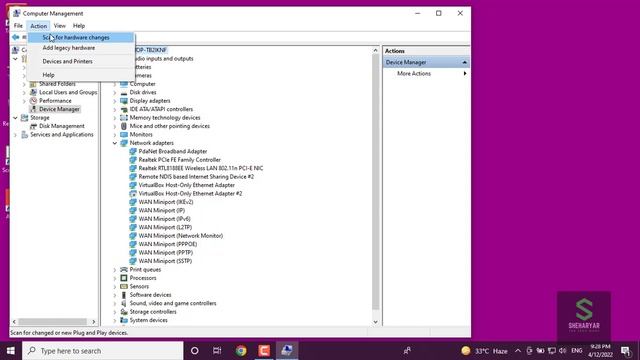Click the back arrow toolbar icon
640x360 pixels.
coord(16,37)
